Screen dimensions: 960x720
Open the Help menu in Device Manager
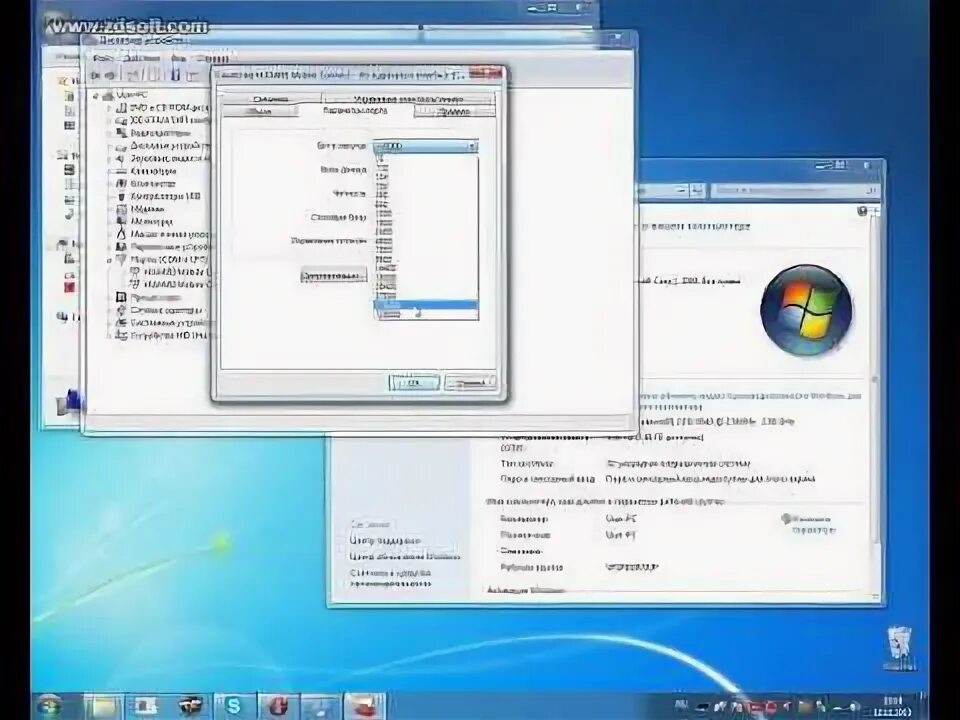215,59
